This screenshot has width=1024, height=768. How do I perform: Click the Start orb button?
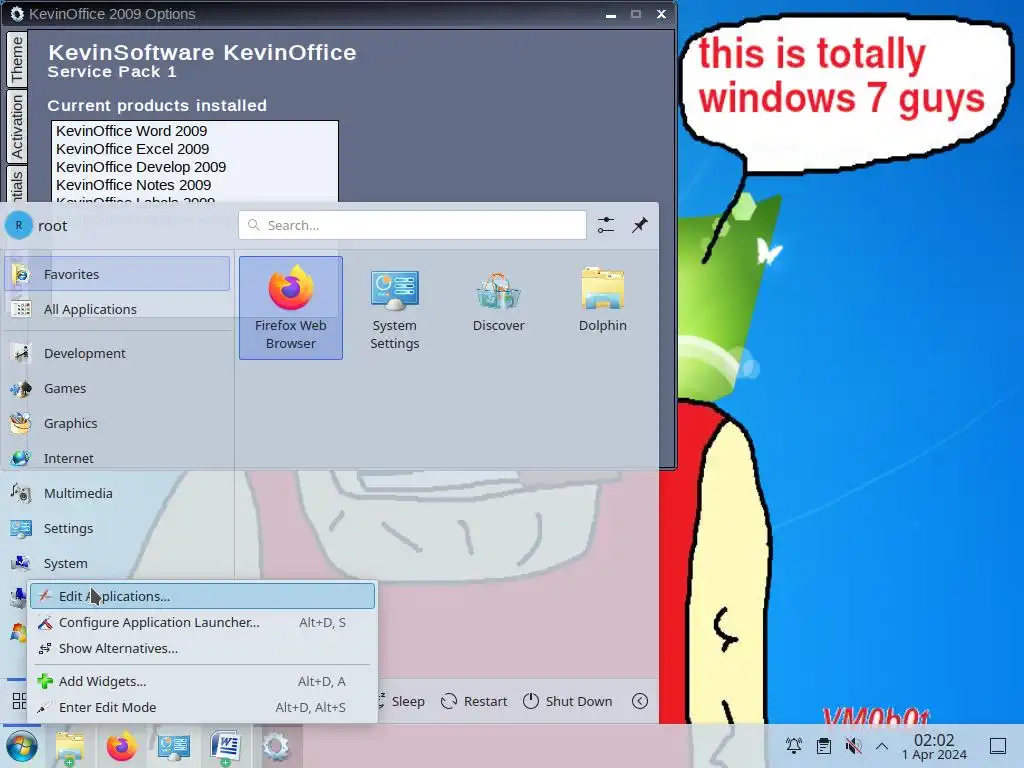(x=22, y=746)
